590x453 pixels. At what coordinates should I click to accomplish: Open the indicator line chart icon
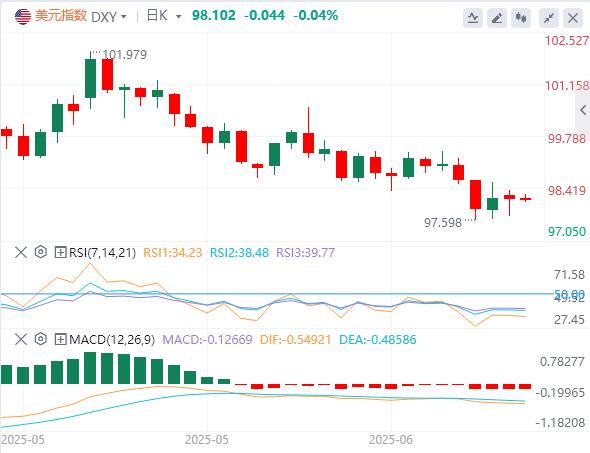click(x=473, y=18)
